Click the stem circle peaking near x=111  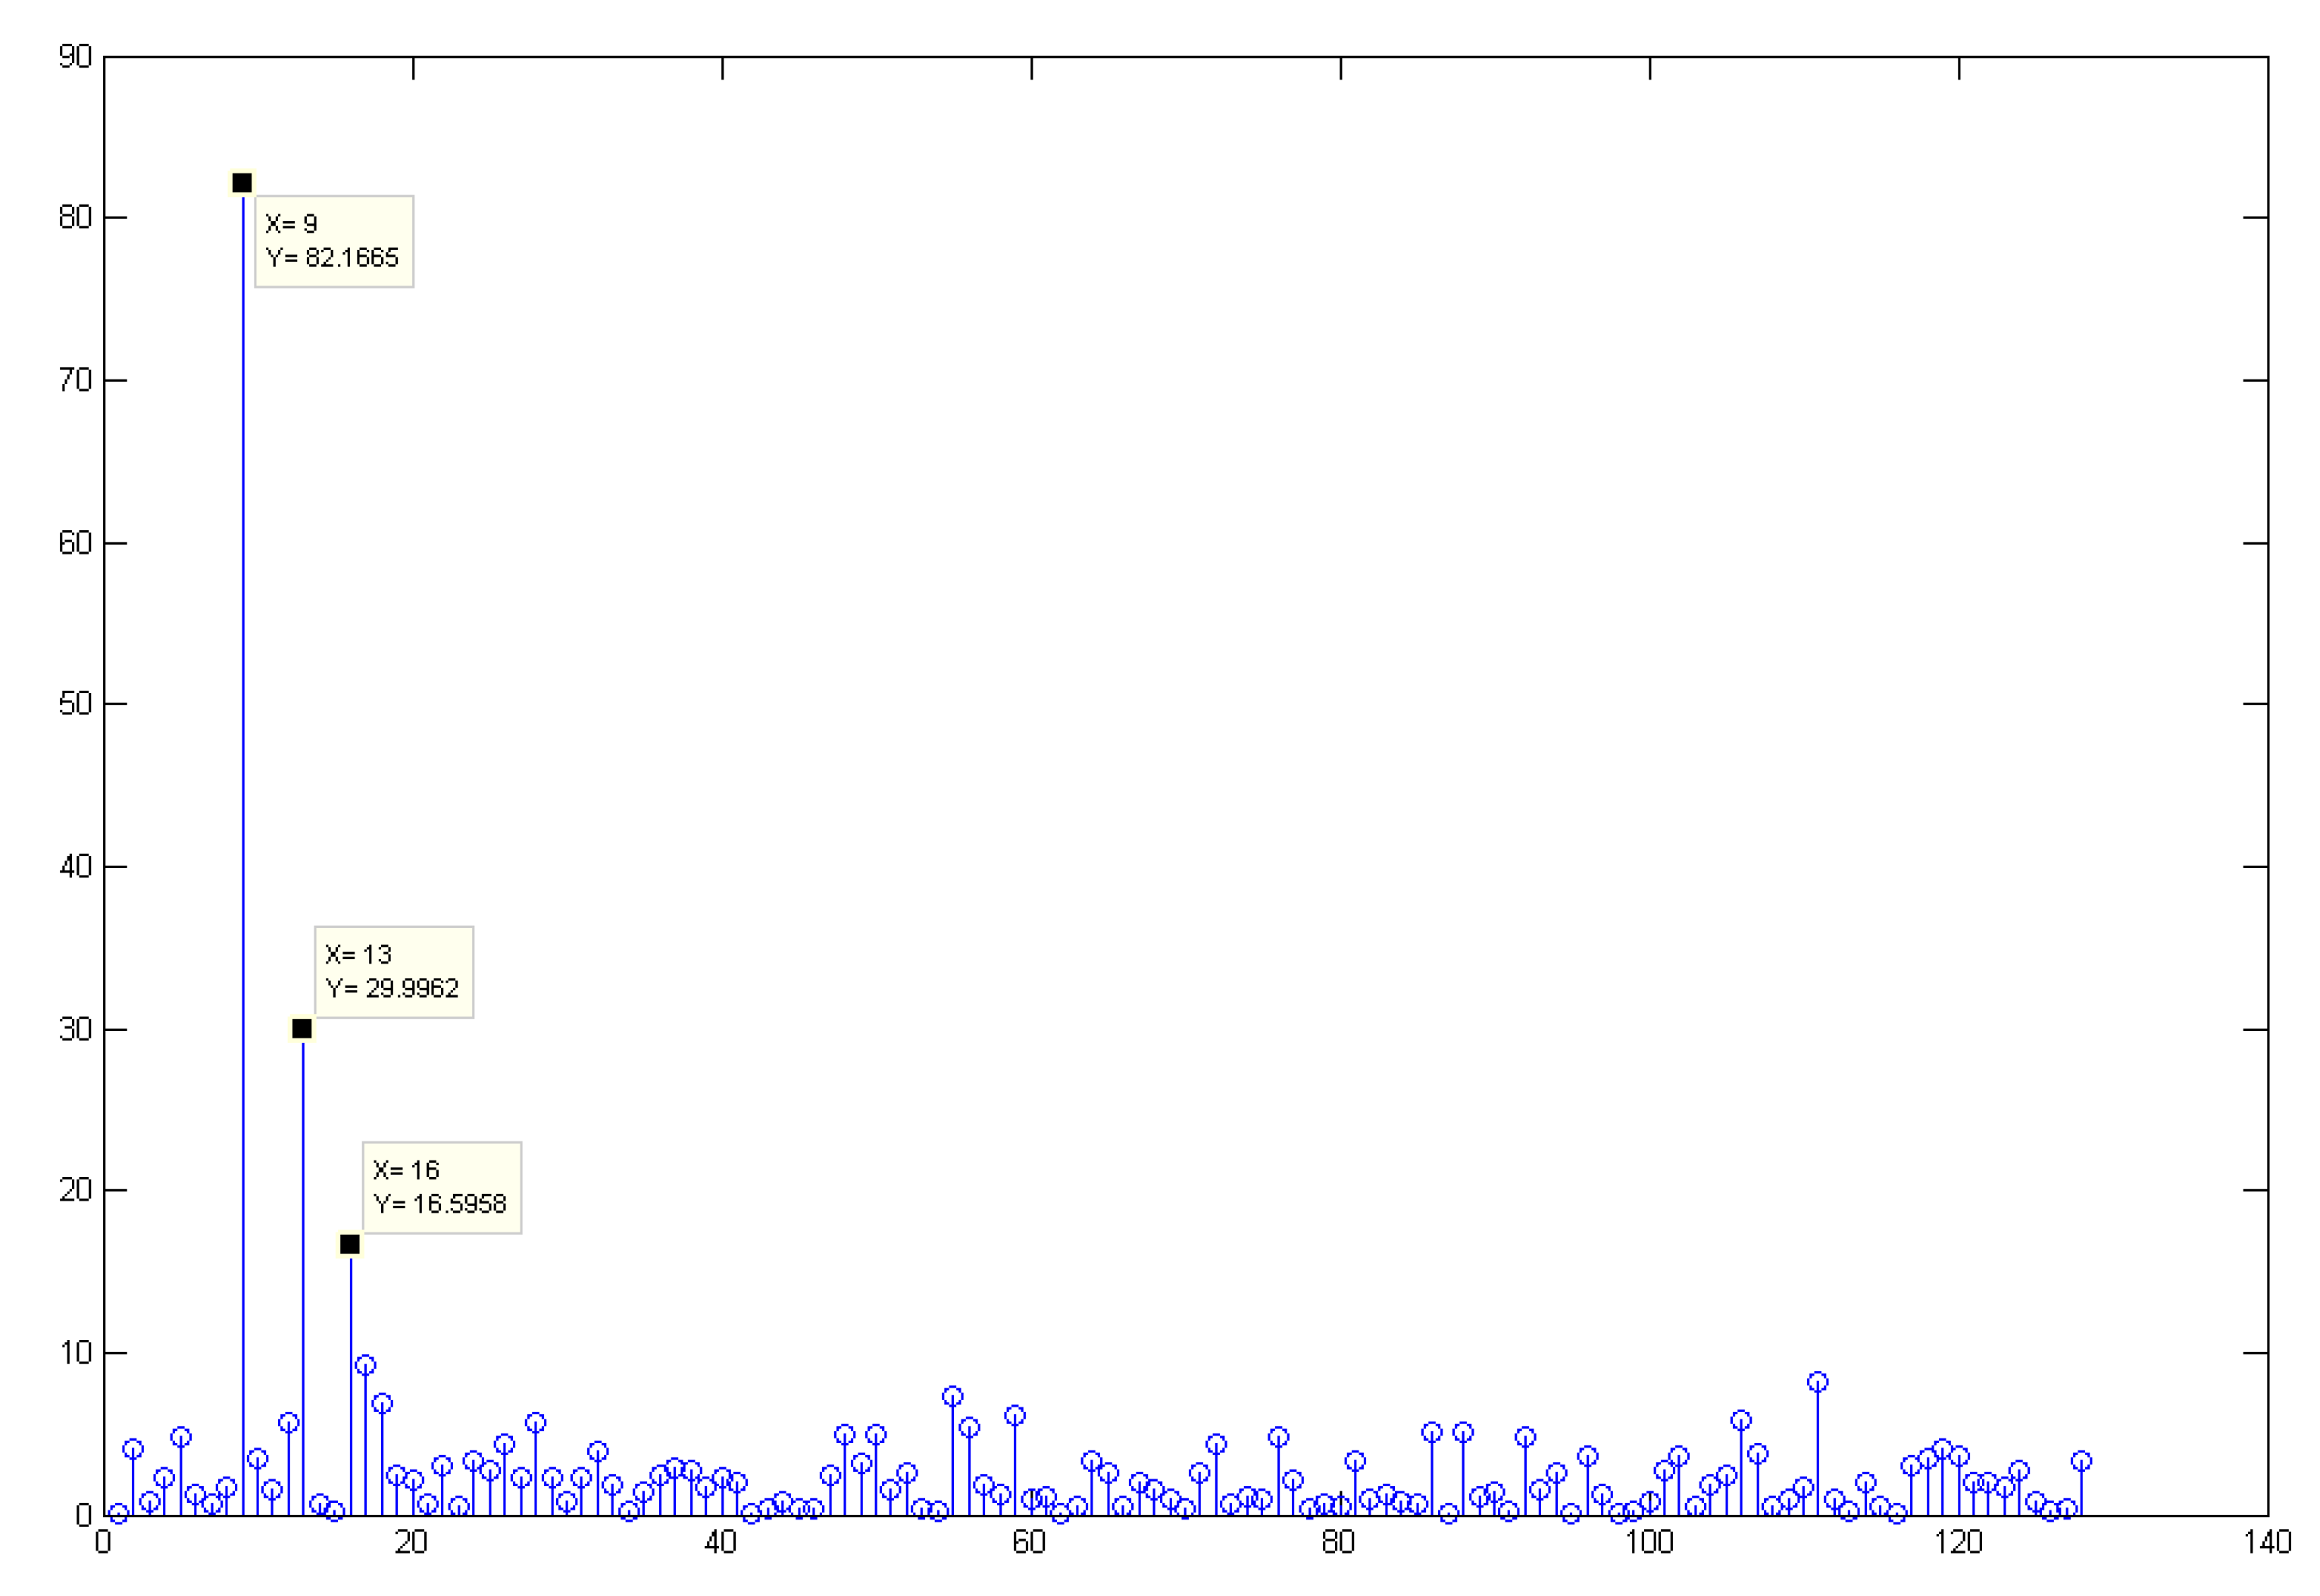coord(1818,1382)
